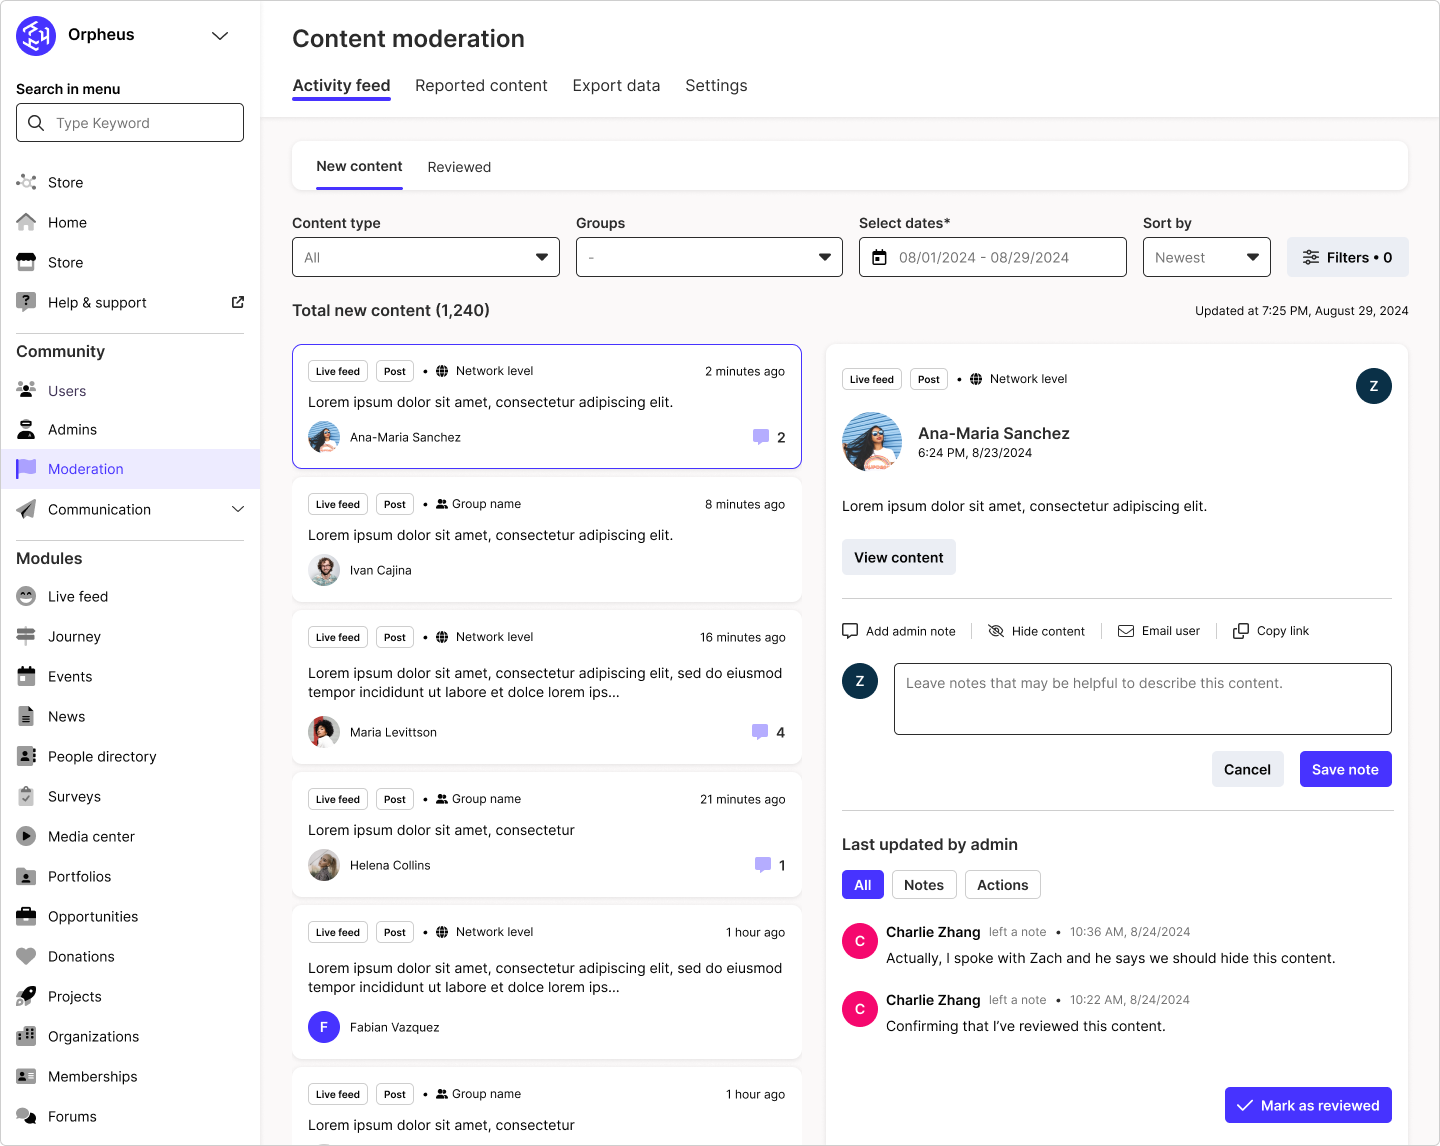Open the Sort by Newest dropdown
1440x1146 pixels.
[x=1206, y=257]
